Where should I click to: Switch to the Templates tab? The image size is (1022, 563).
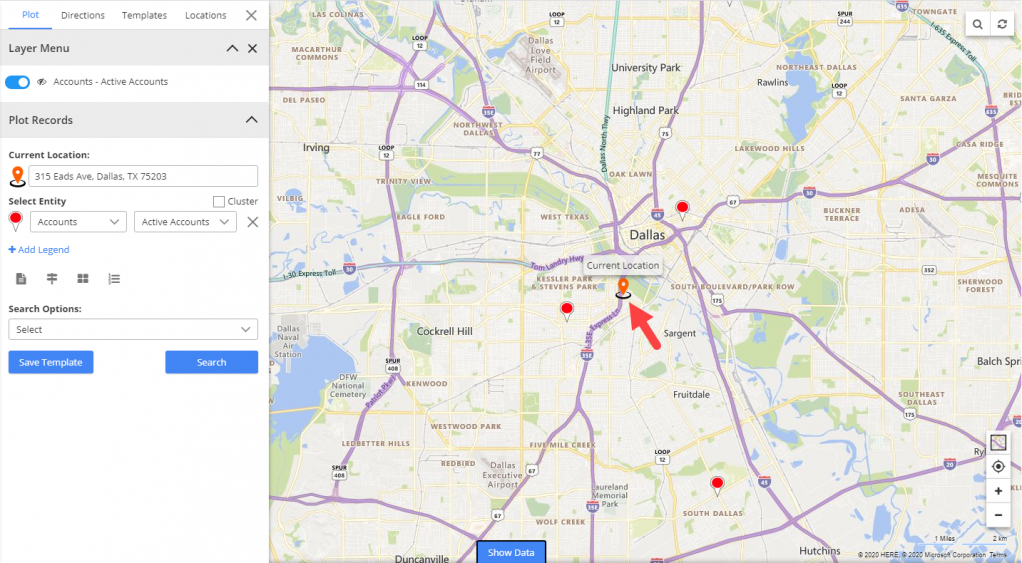point(144,15)
